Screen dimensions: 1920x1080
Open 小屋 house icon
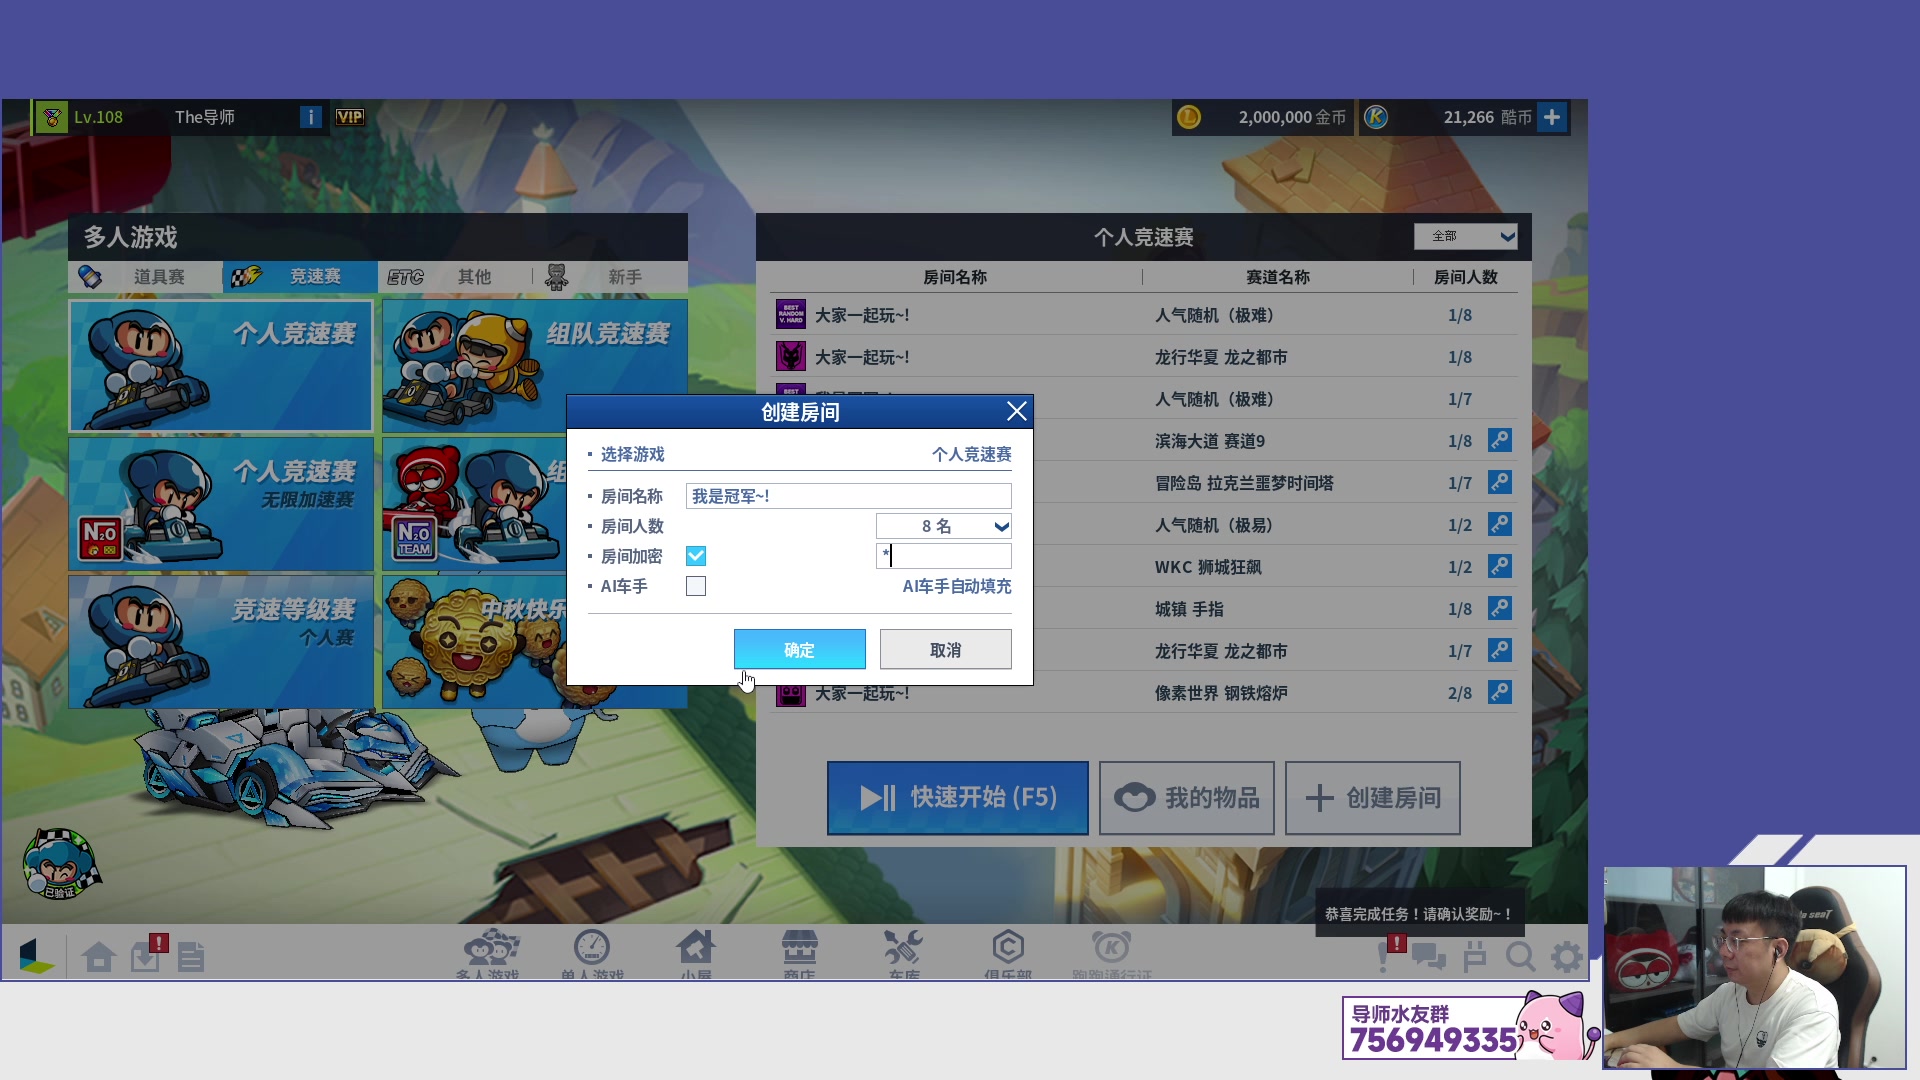[x=696, y=953]
